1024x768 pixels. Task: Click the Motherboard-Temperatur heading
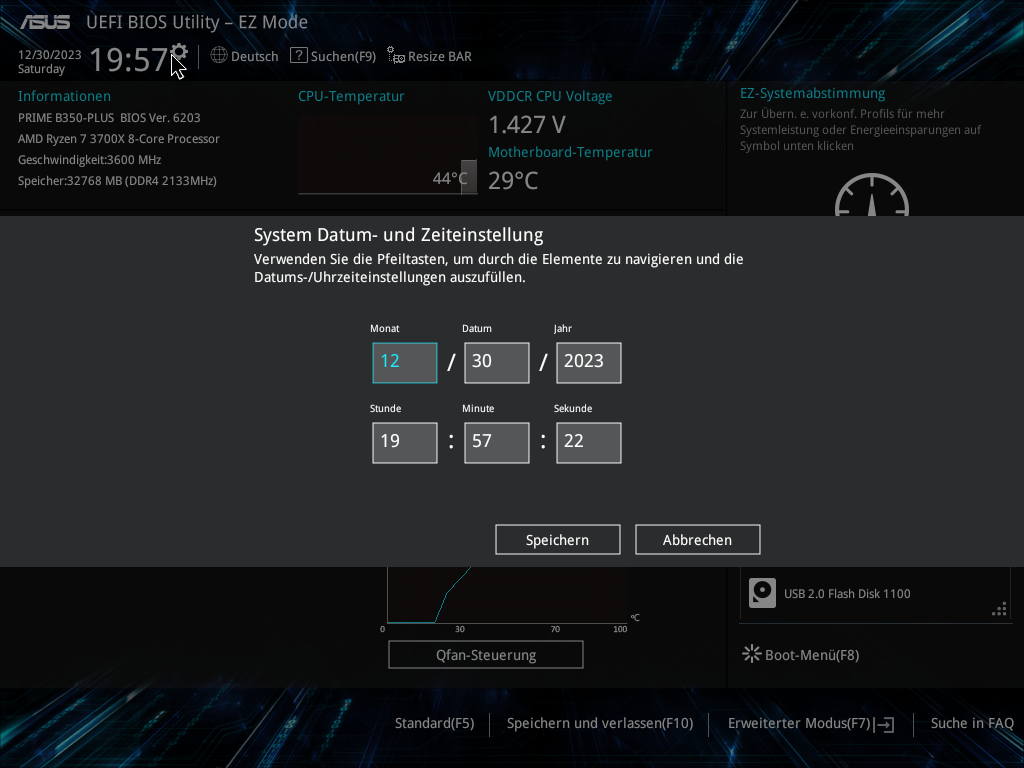pyautogui.click(x=570, y=152)
